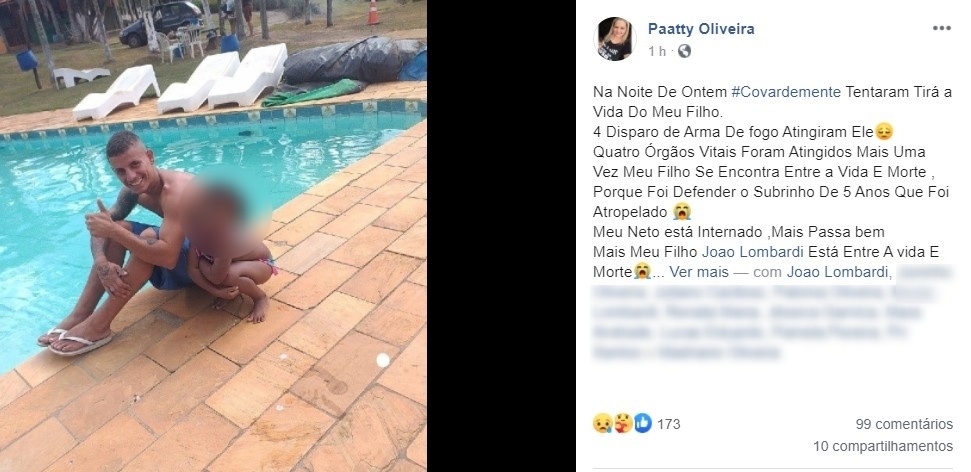Expand post text with Ver mais

click(699, 271)
